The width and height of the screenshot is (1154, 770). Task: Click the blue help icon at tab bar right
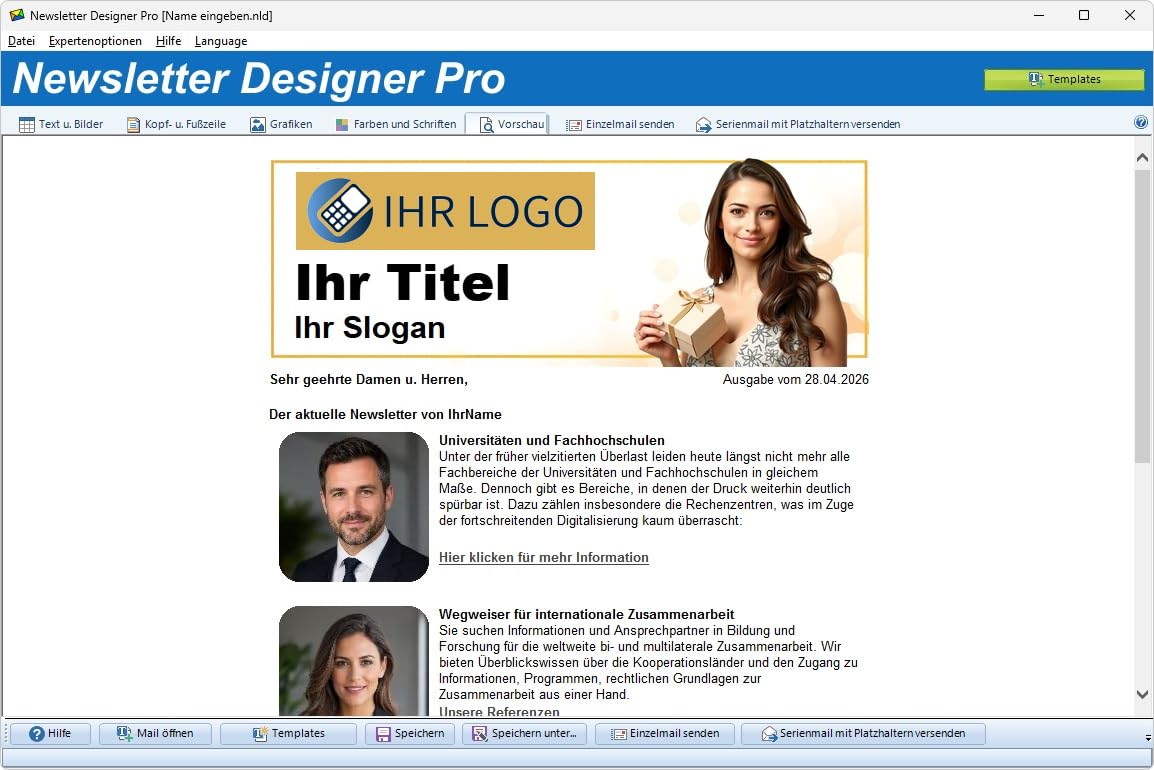pos(1141,123)
